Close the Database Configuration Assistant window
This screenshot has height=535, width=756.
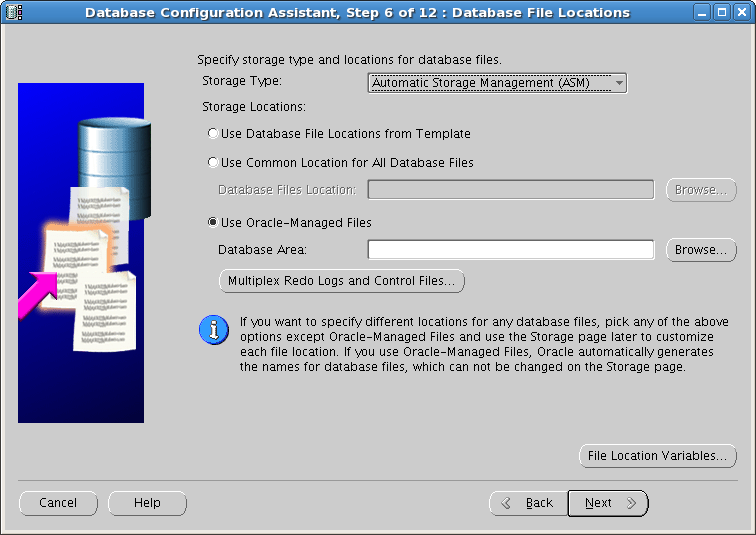pyautogui.click(x=742, y=12)
